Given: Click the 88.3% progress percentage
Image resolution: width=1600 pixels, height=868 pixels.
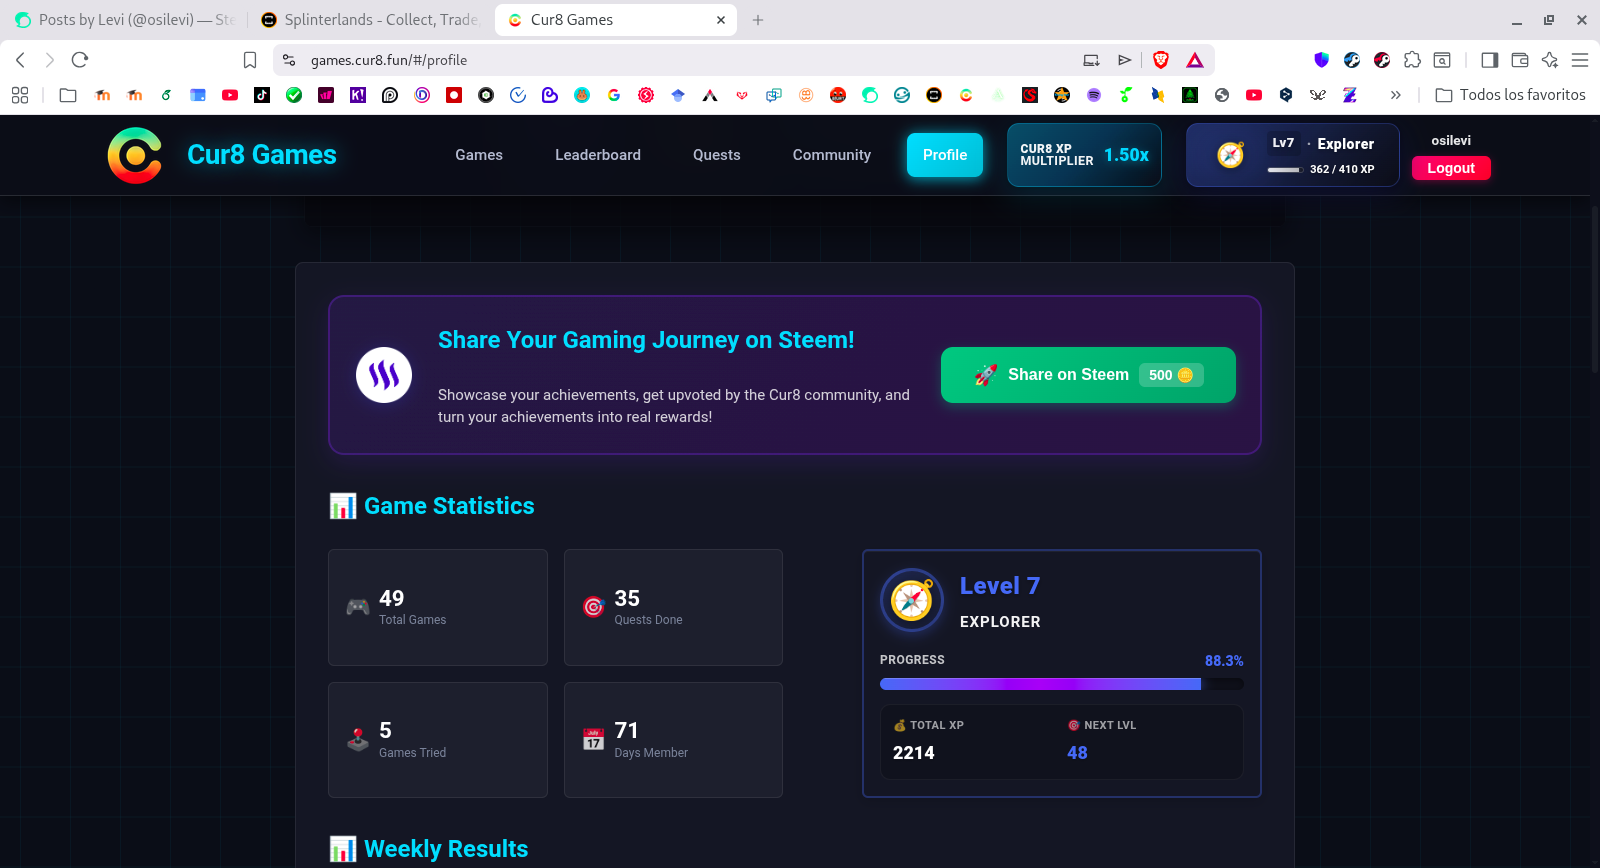Looking at the screenshot, I should (1224, 661).
